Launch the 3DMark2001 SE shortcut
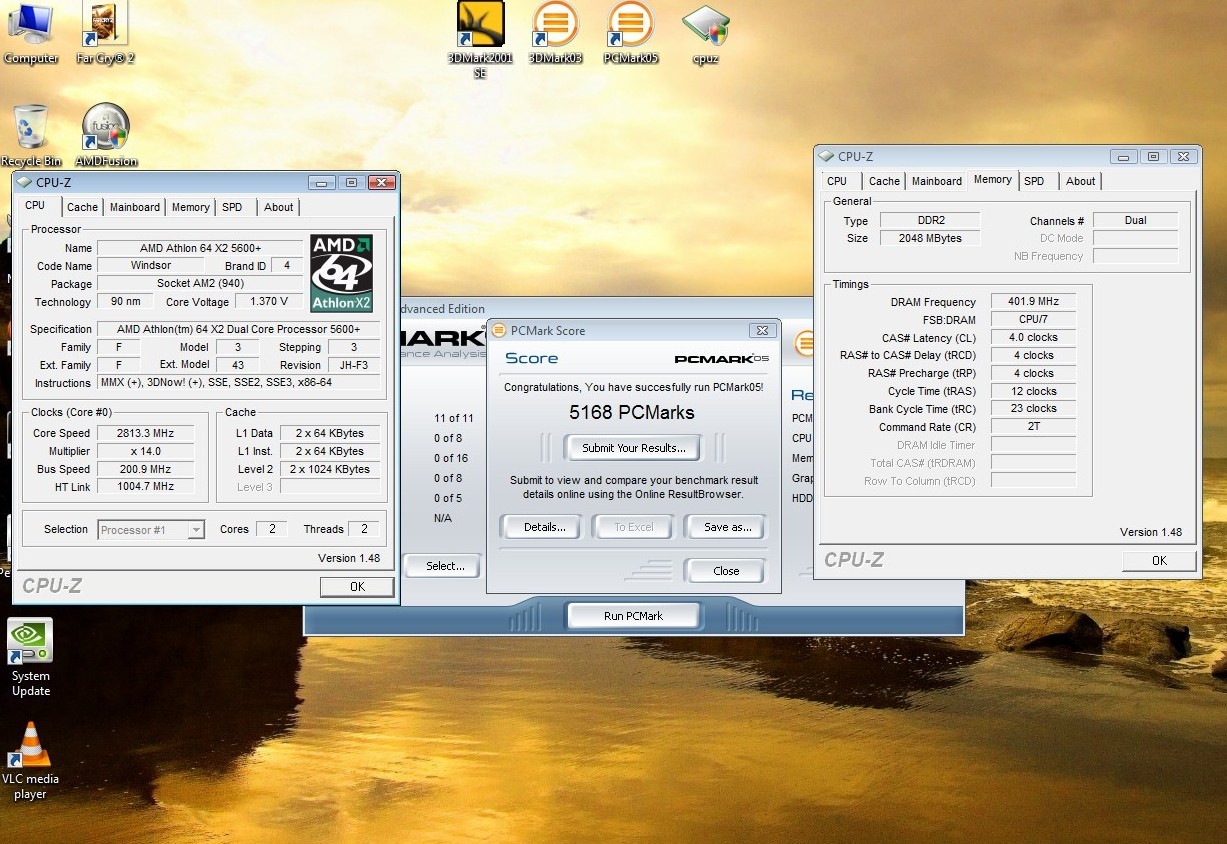The width and height of the screenshot is (1227, 844). pyautogui.click(x=480, y=38)
